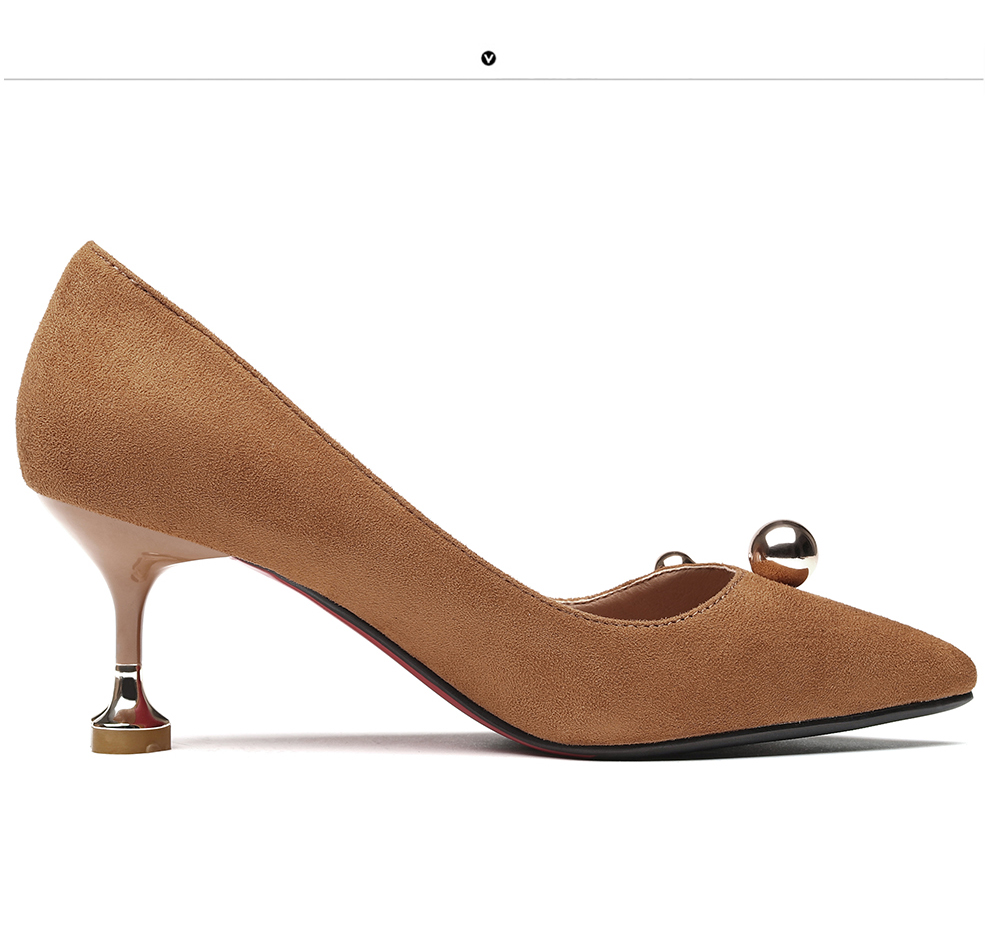Click the gold base of the heel tip
Screen dimensions: 990x929
click(131, 740)
